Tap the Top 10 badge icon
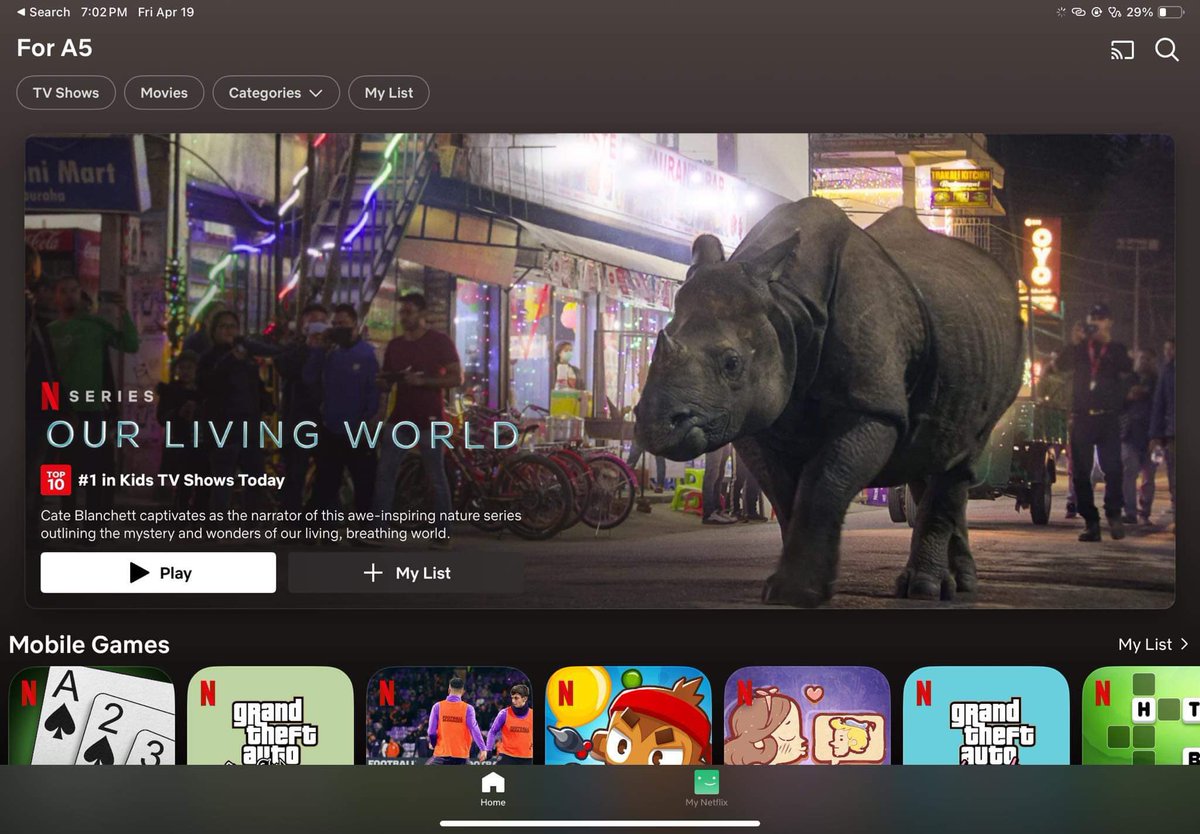The image size is (1200, 834). (x=55, y=480)
